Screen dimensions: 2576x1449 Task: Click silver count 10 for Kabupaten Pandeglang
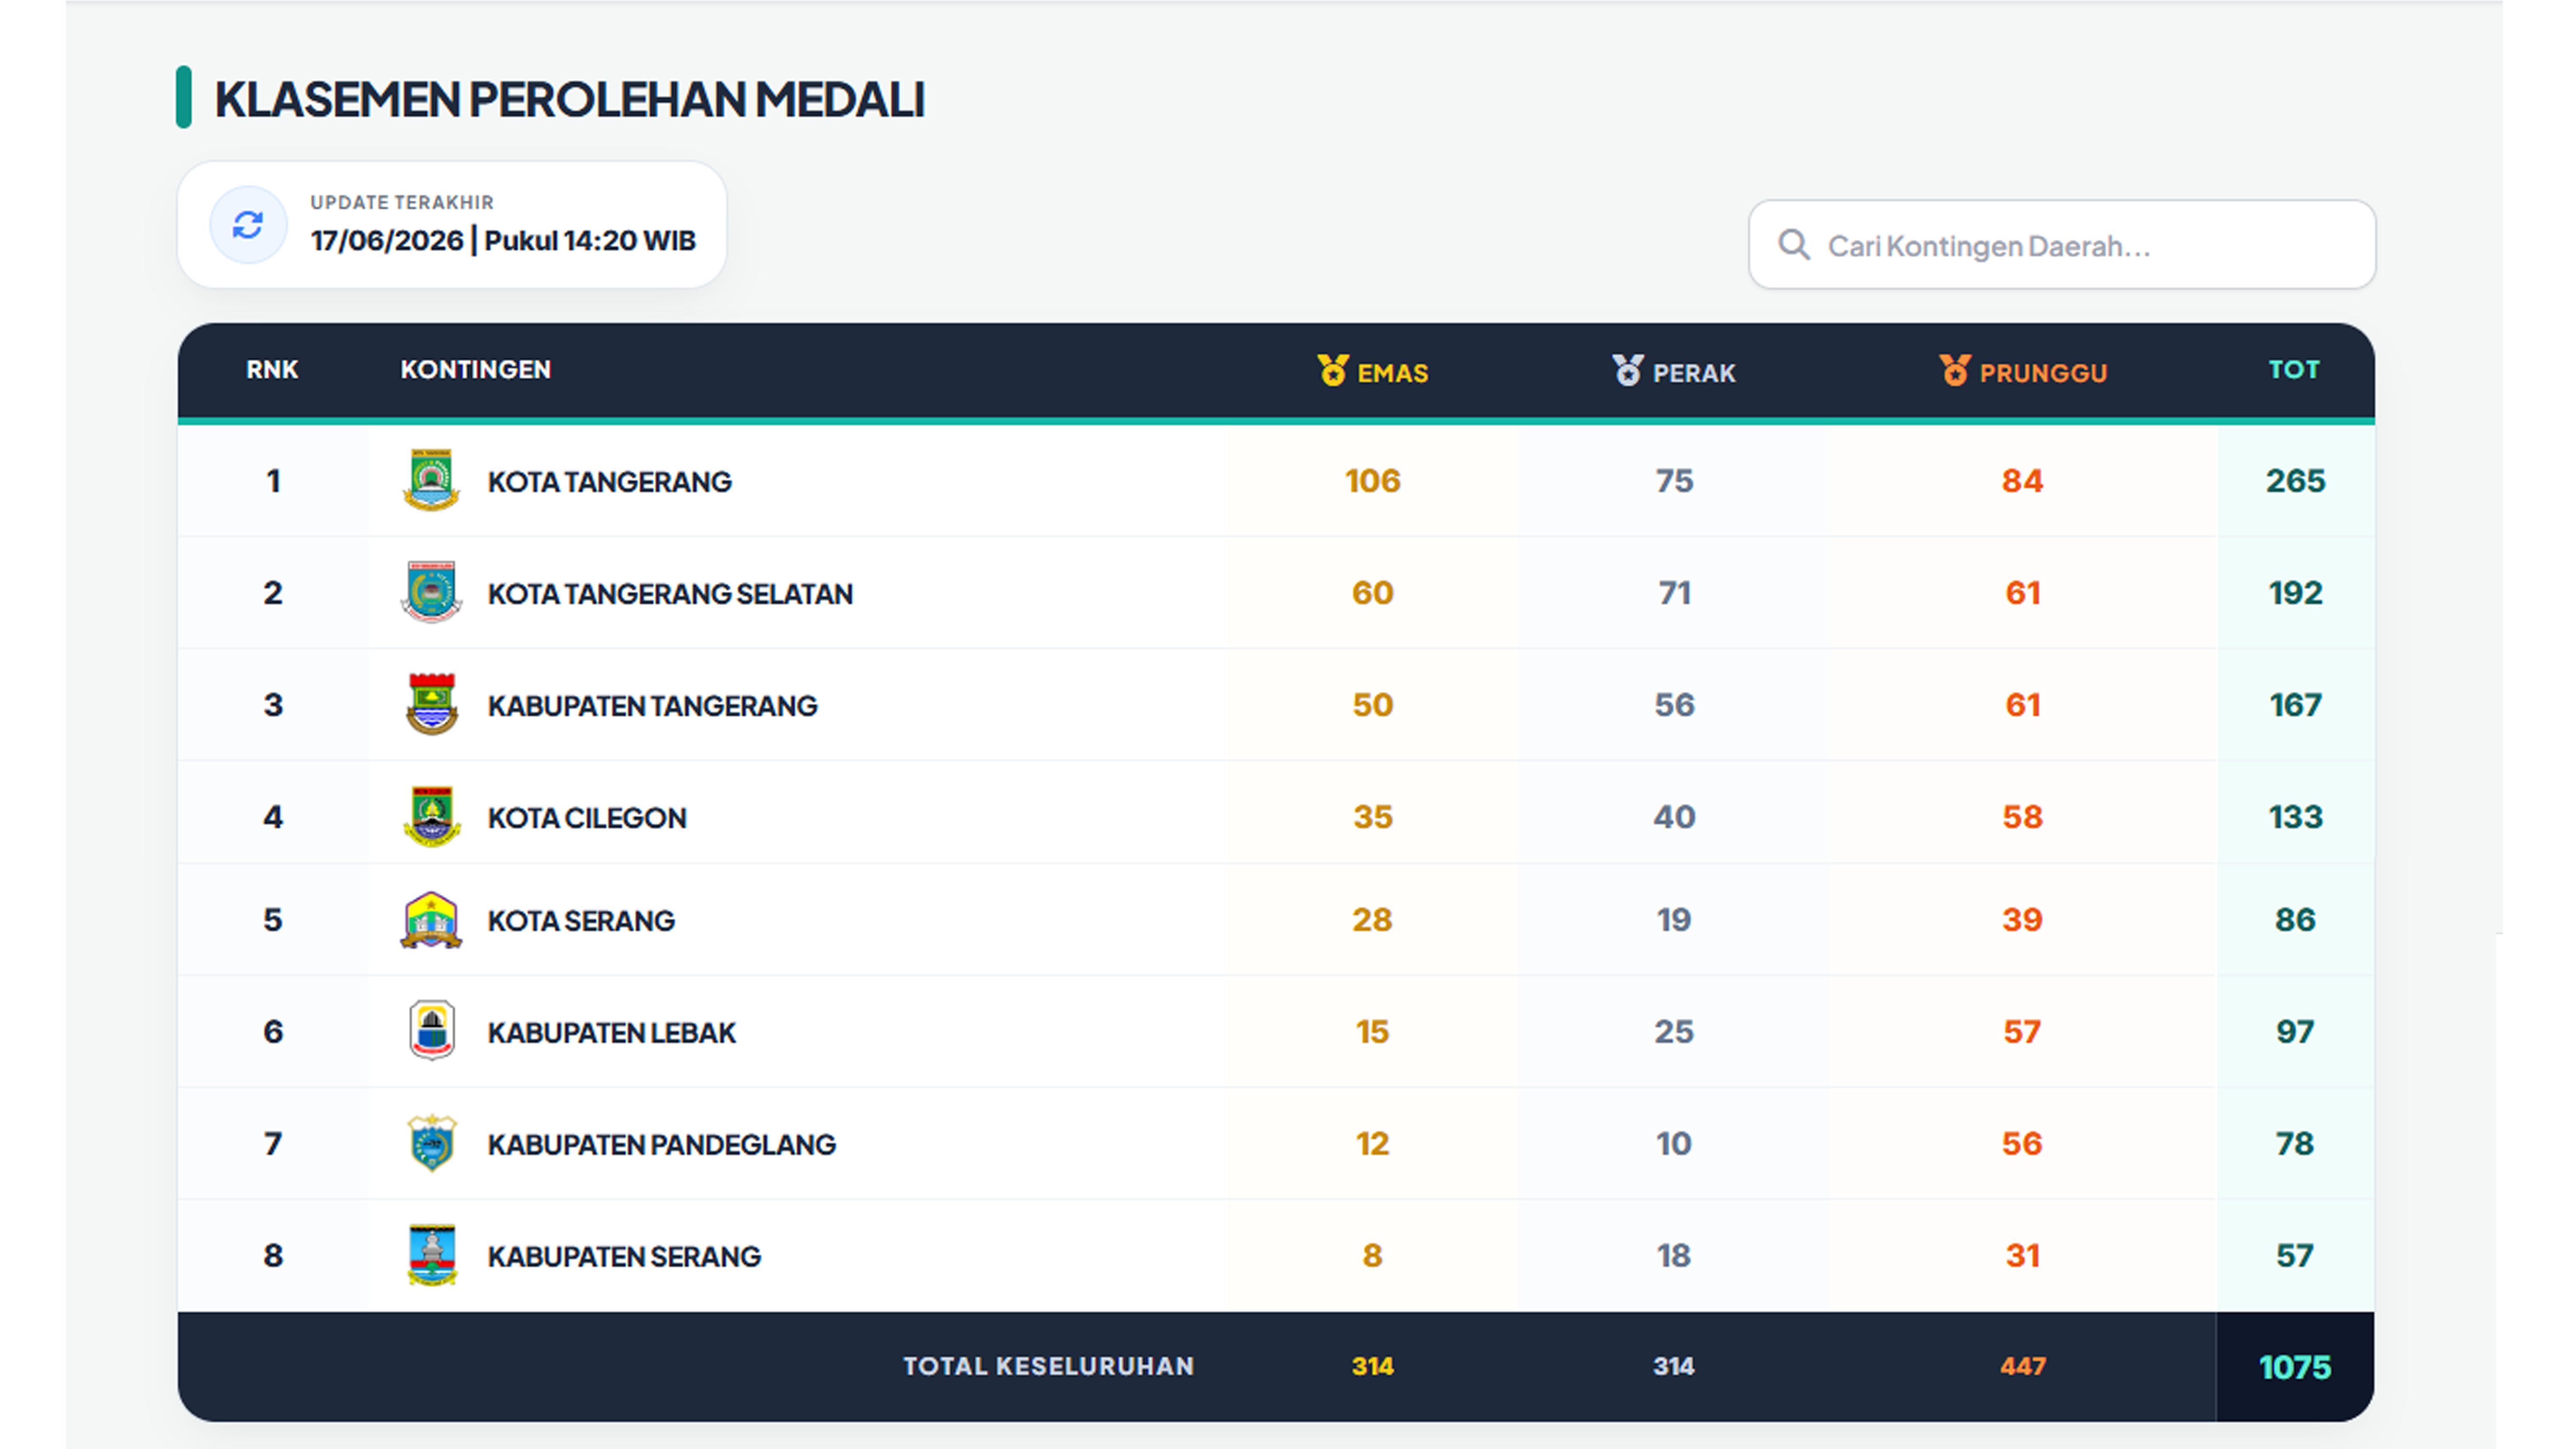[x=1674, y=1144]
